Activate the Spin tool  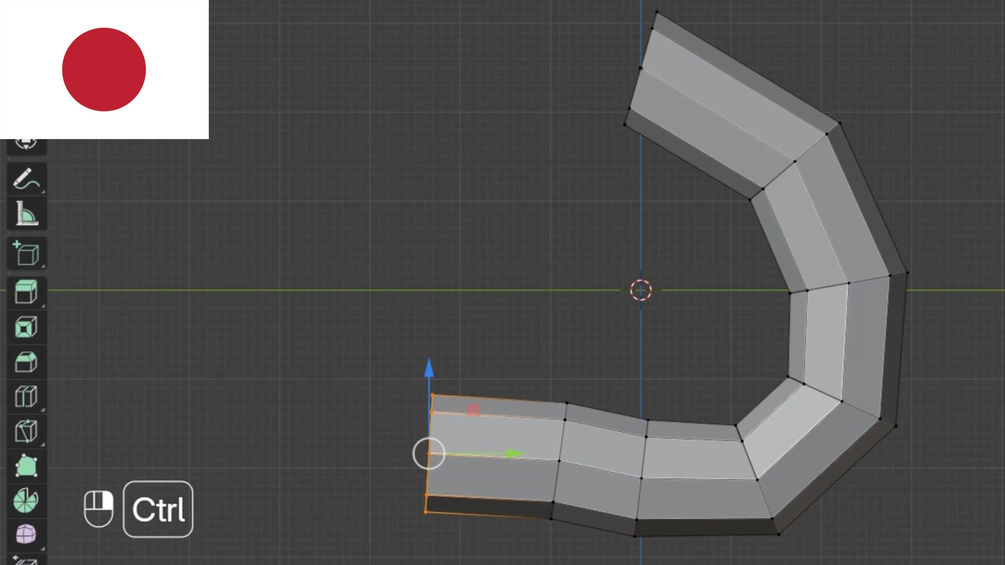(x=26, y=500)
